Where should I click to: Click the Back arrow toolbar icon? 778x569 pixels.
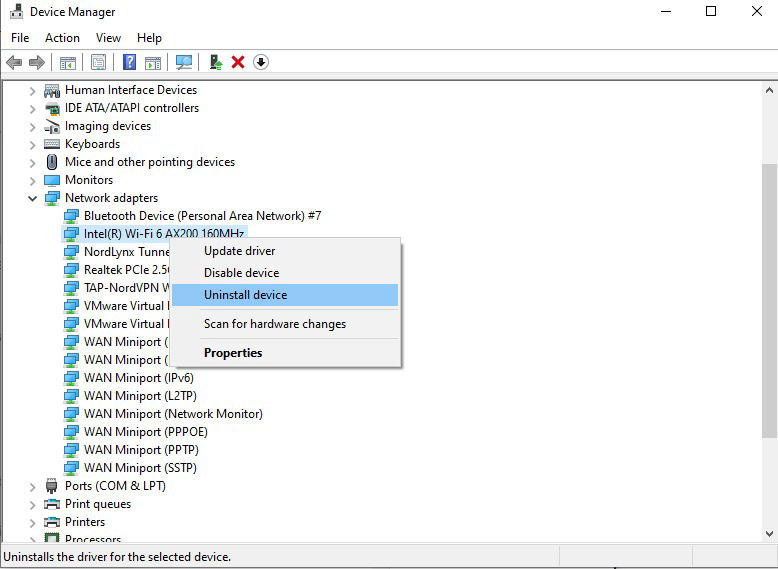click(x=14, y=63)
